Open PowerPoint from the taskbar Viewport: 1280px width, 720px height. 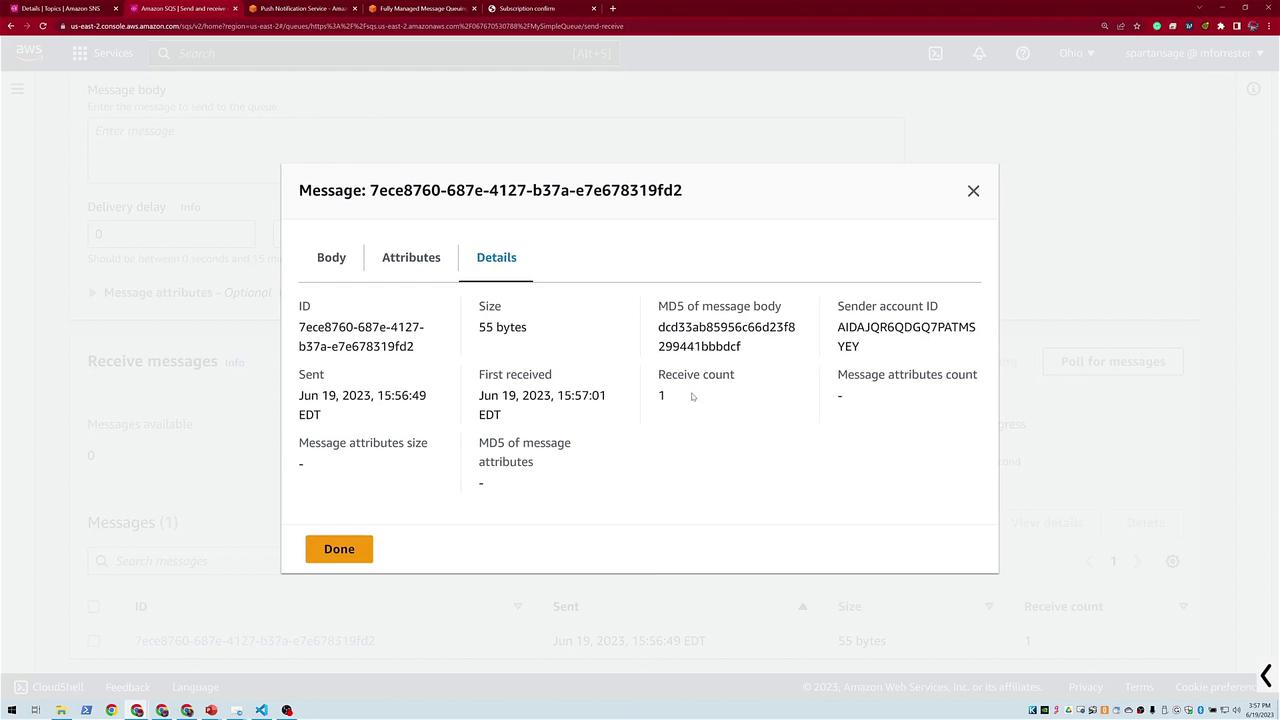[212, 710]
